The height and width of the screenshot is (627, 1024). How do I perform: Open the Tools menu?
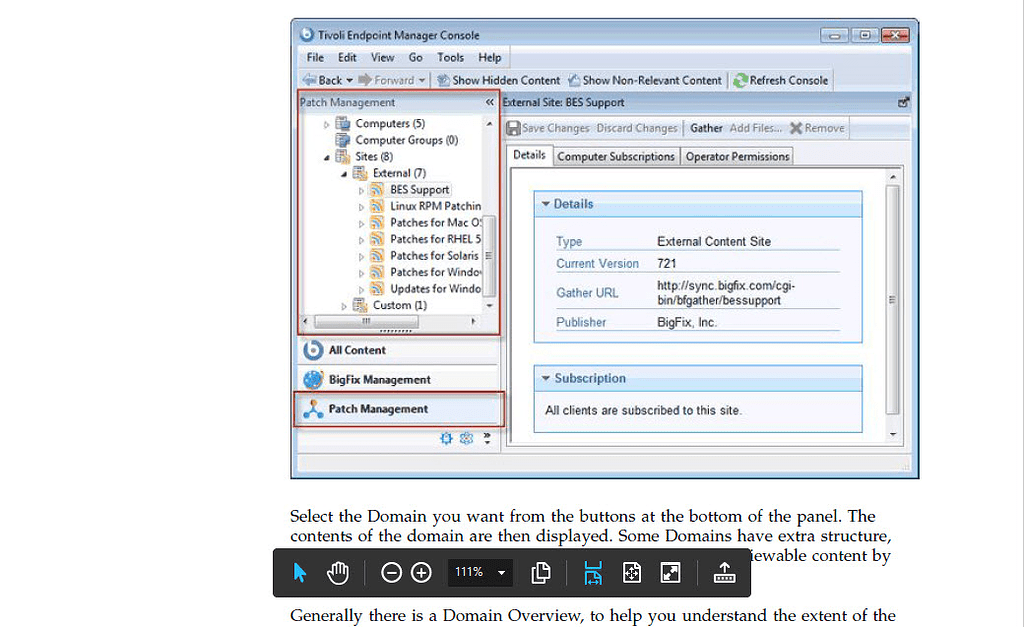click(x=450, y=57)
